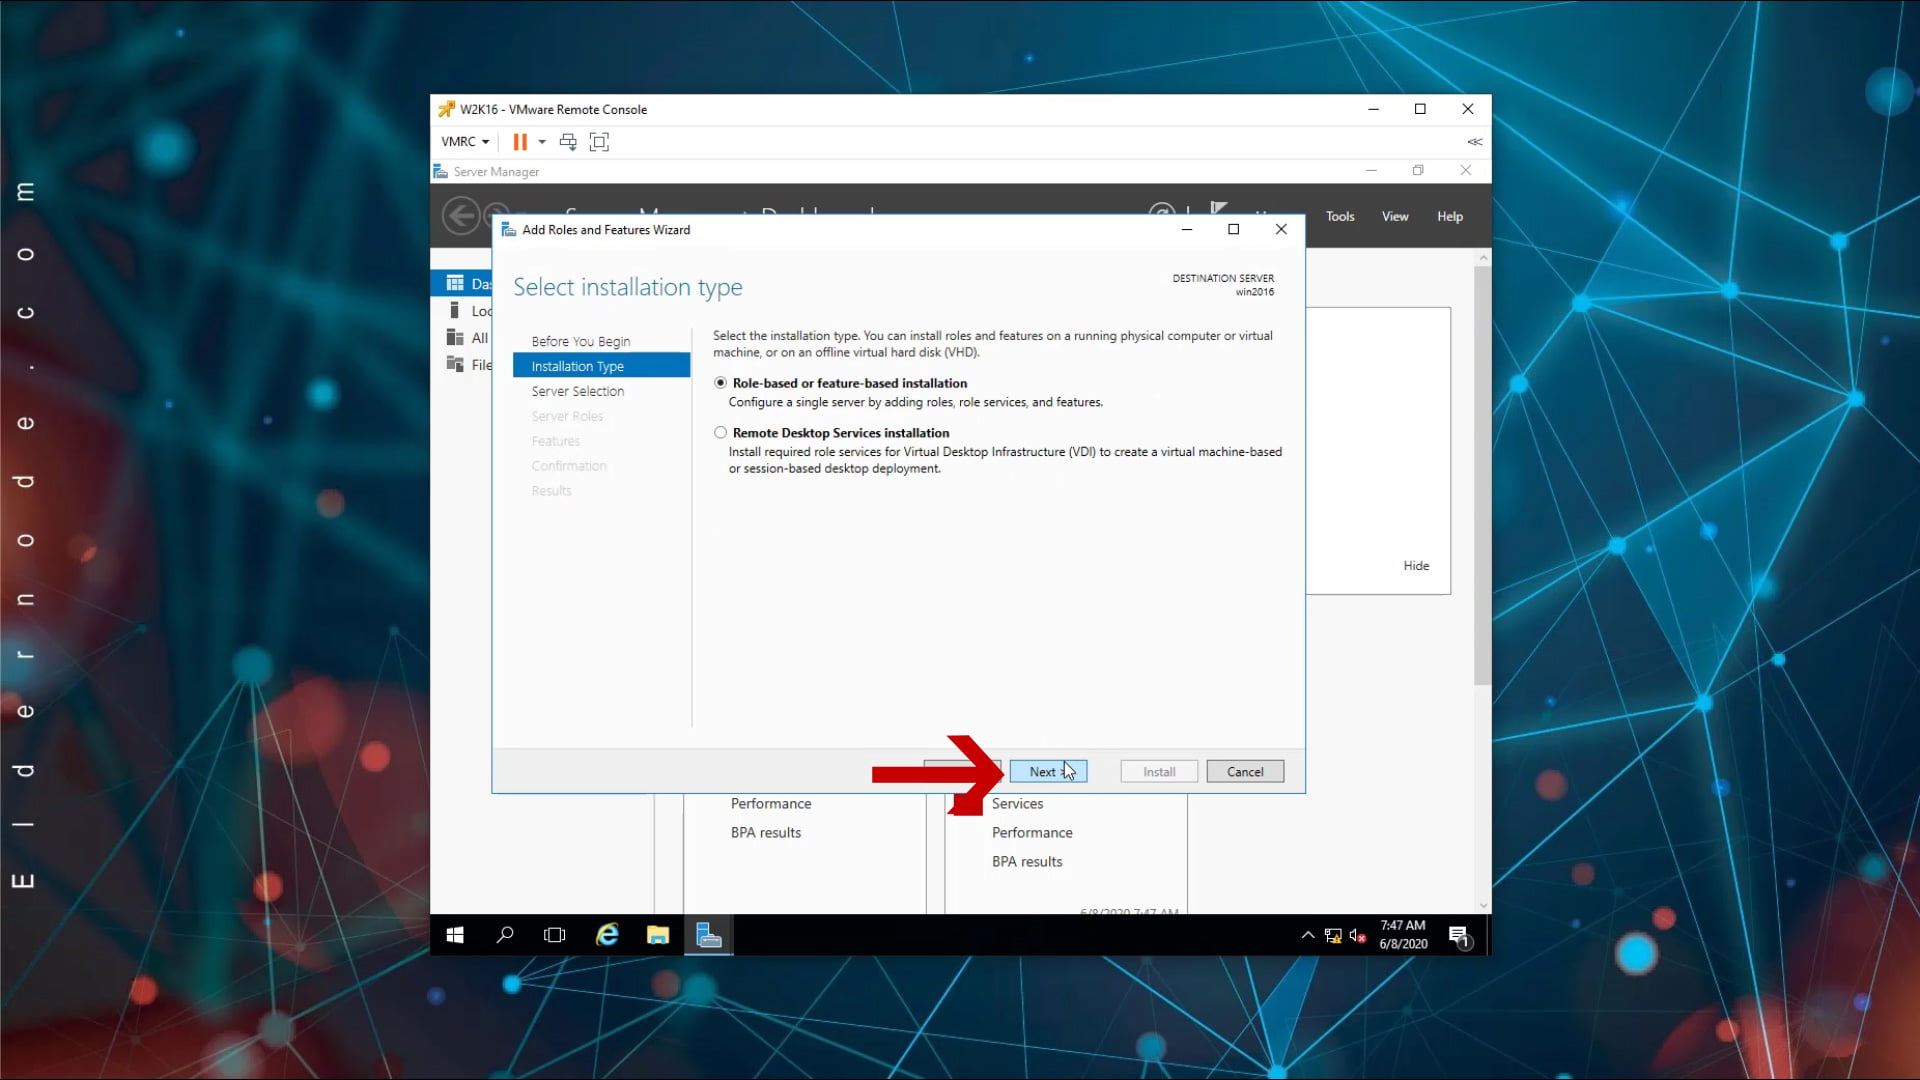Open the taskbar search icon
Image resolution: width=1920 pixels, height=1080 pixels.
pos(505,935)
